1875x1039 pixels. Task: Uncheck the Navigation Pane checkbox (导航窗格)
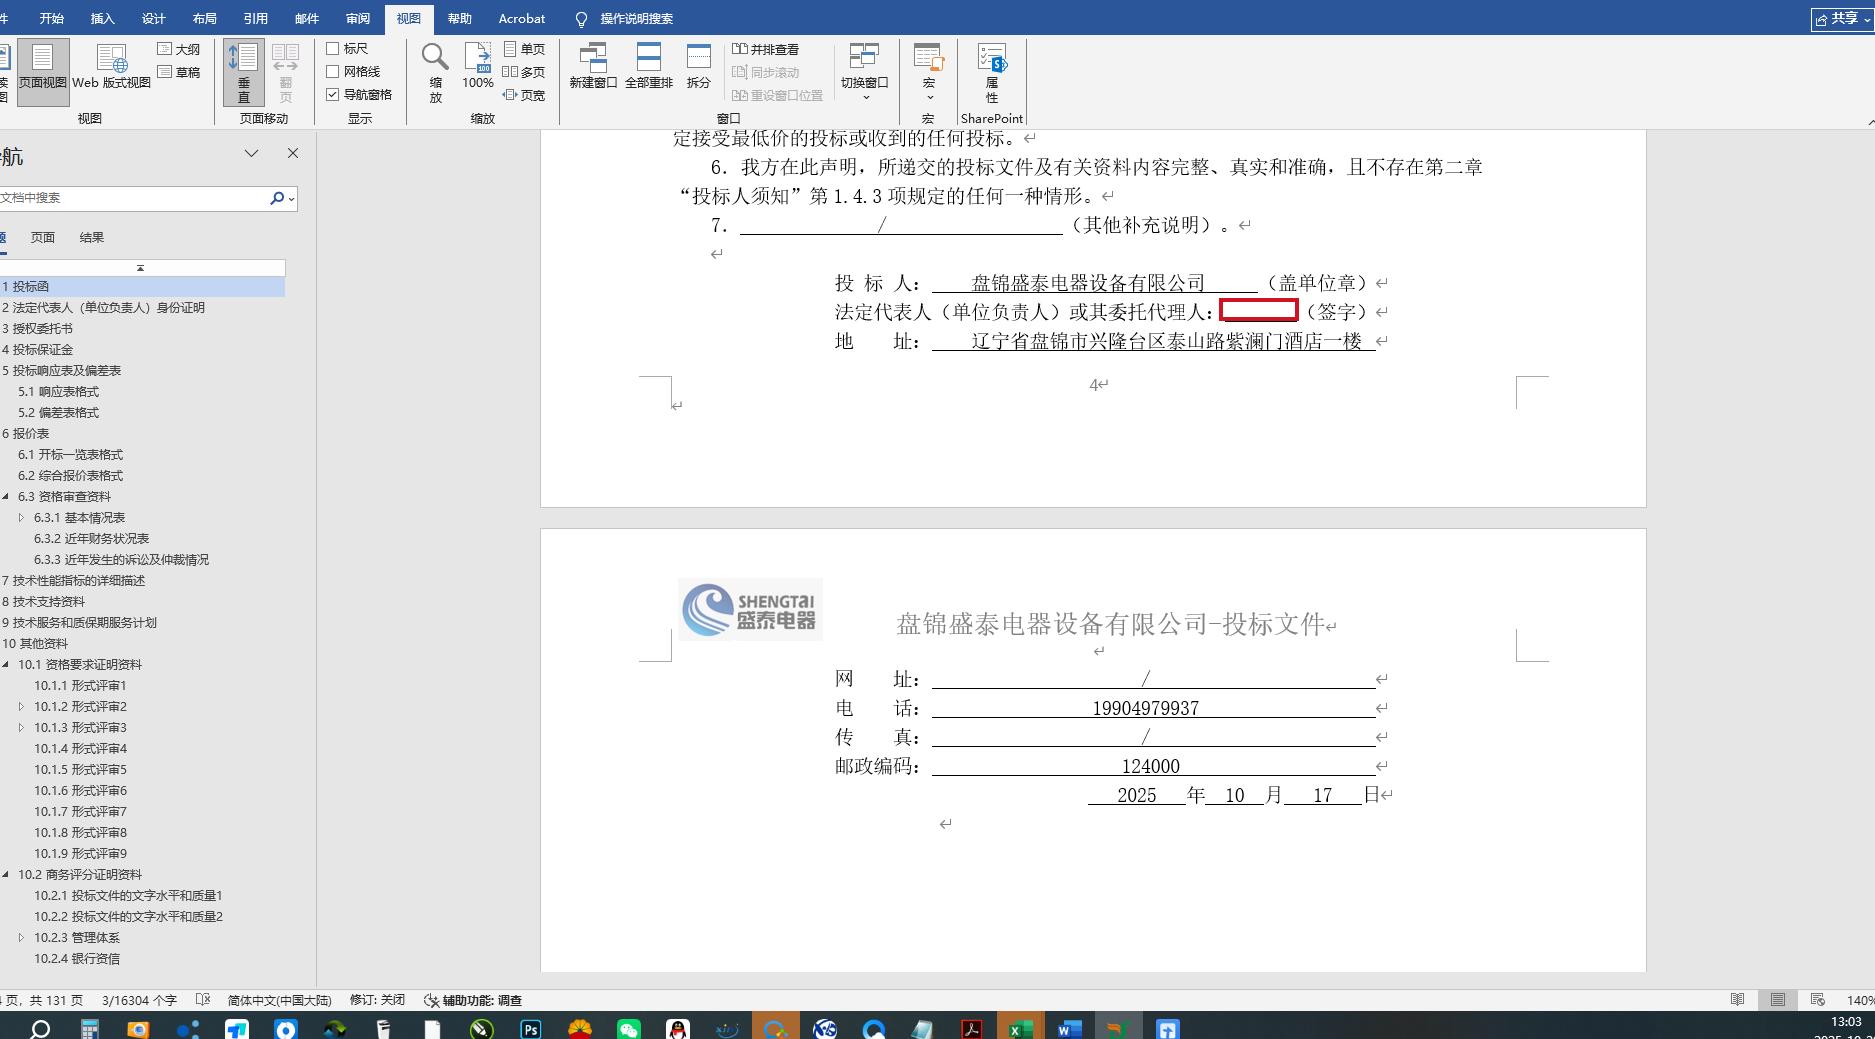pos(333,95)
